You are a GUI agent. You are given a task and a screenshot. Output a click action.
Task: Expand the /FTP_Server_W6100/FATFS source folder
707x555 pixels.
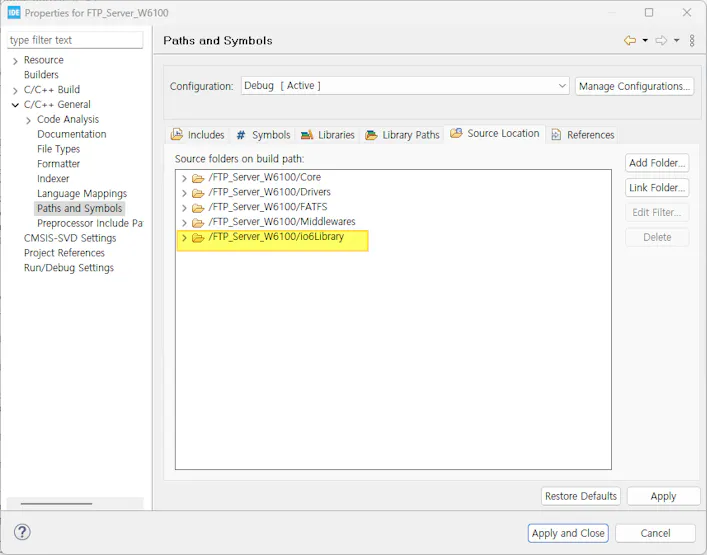[184, 208]
